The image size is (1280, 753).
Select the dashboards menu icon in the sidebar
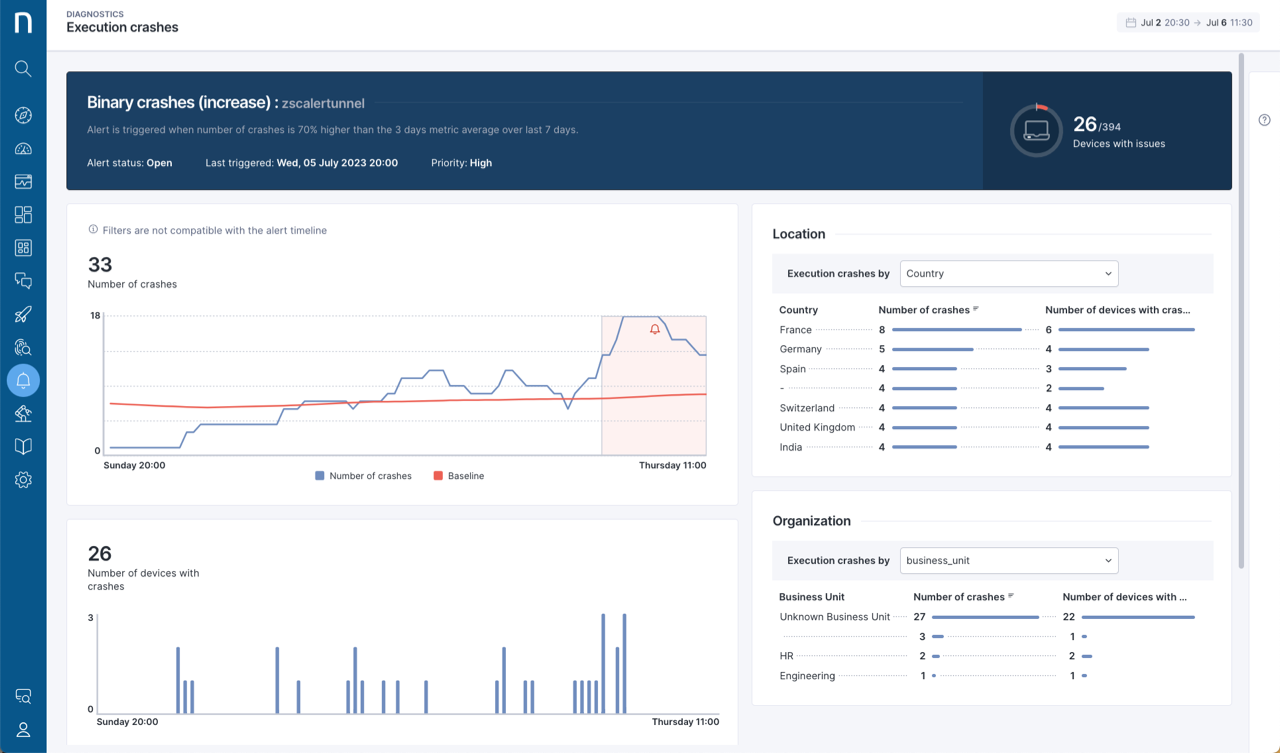23,213
